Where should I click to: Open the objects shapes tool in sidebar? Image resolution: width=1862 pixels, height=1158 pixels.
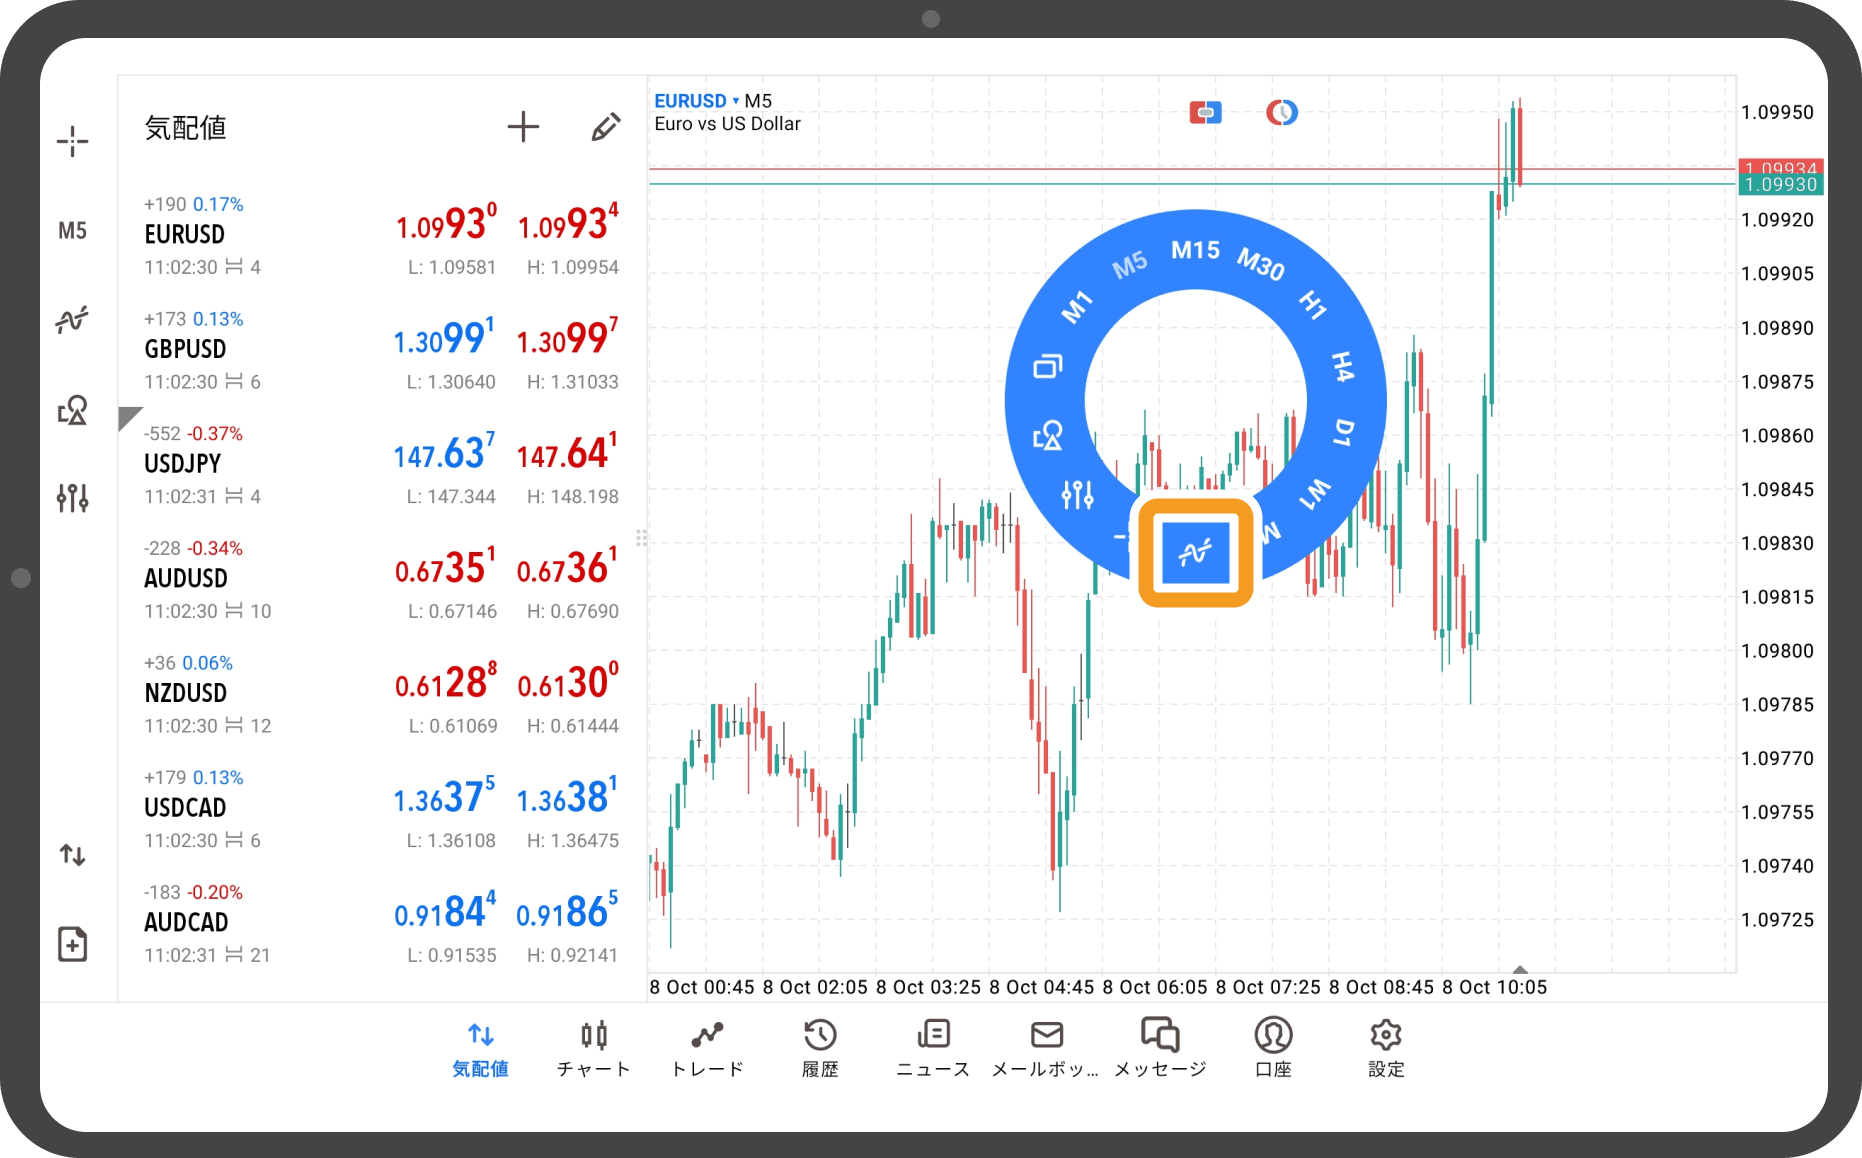pos(72,409)
